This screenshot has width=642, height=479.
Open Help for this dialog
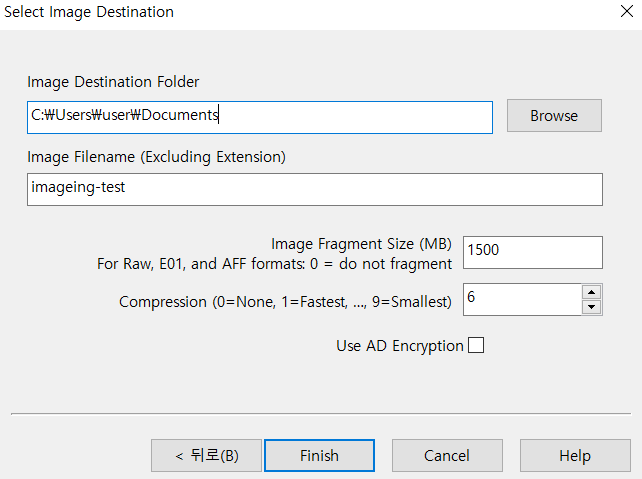click(575, 455)
